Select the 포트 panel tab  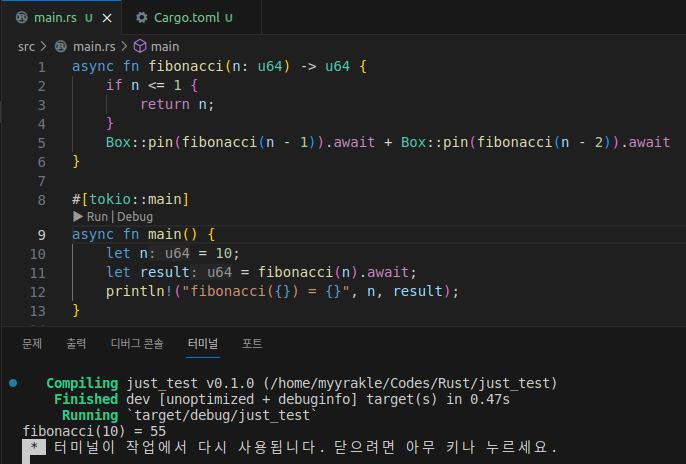click(252, 343)
